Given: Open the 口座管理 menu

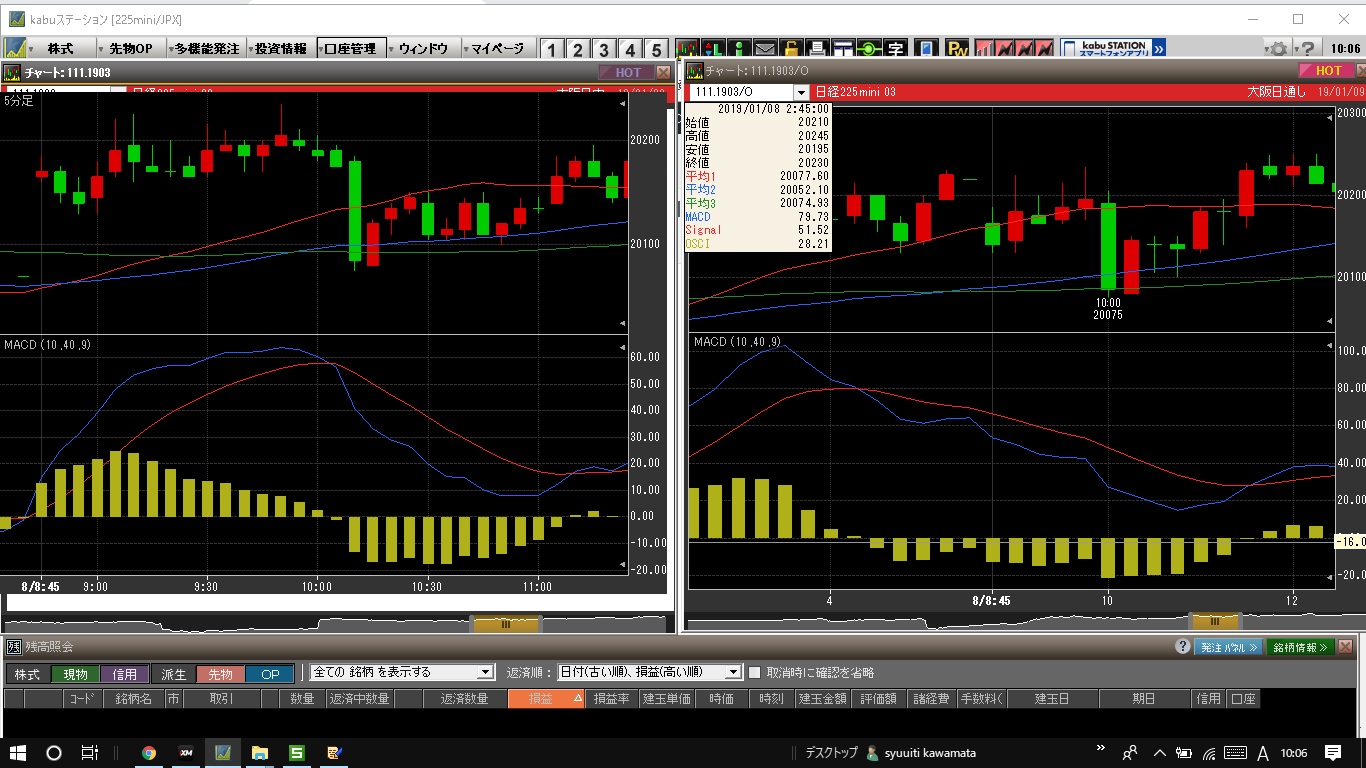Looking at the screenshot, I should 351,48.
